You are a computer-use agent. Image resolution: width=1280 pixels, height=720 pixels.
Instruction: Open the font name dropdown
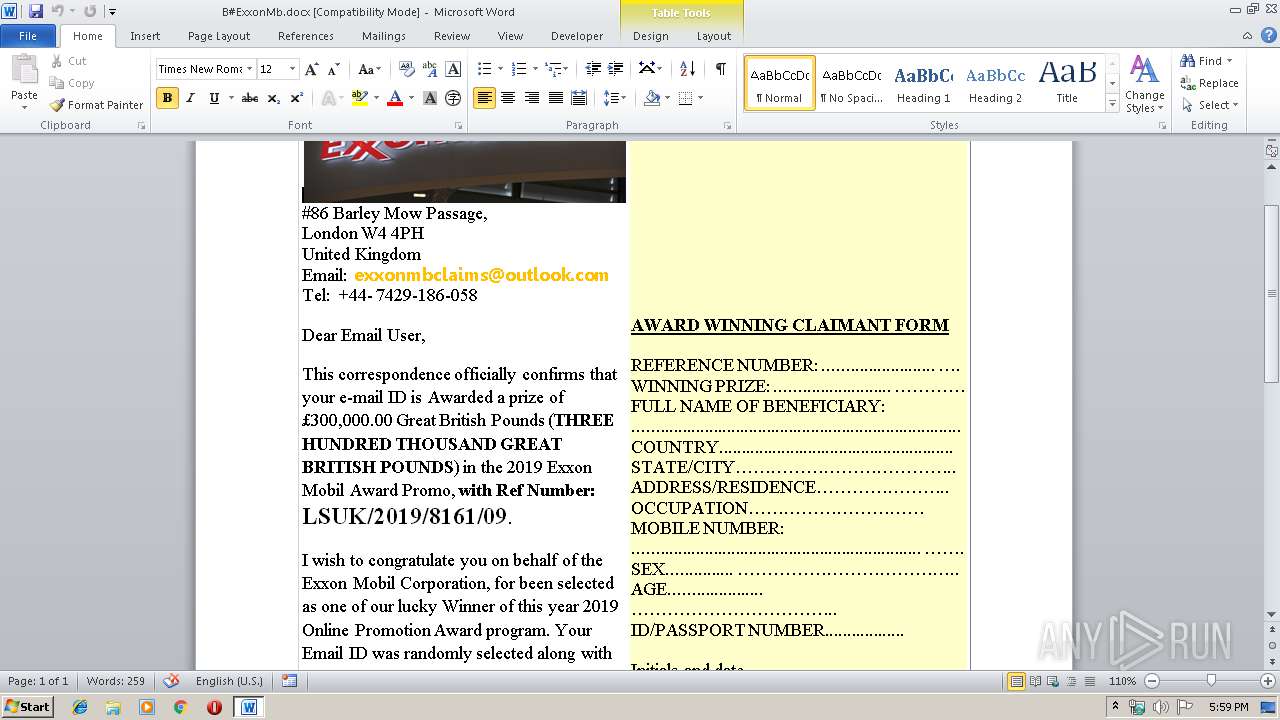(249, 69)
